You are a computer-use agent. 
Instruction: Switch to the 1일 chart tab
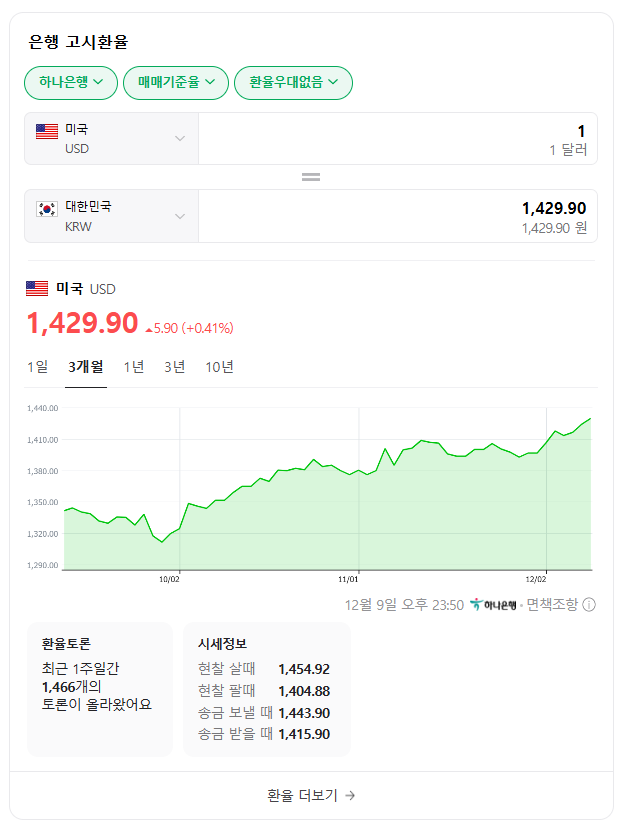pyautogui.click(x=36, y=367)
